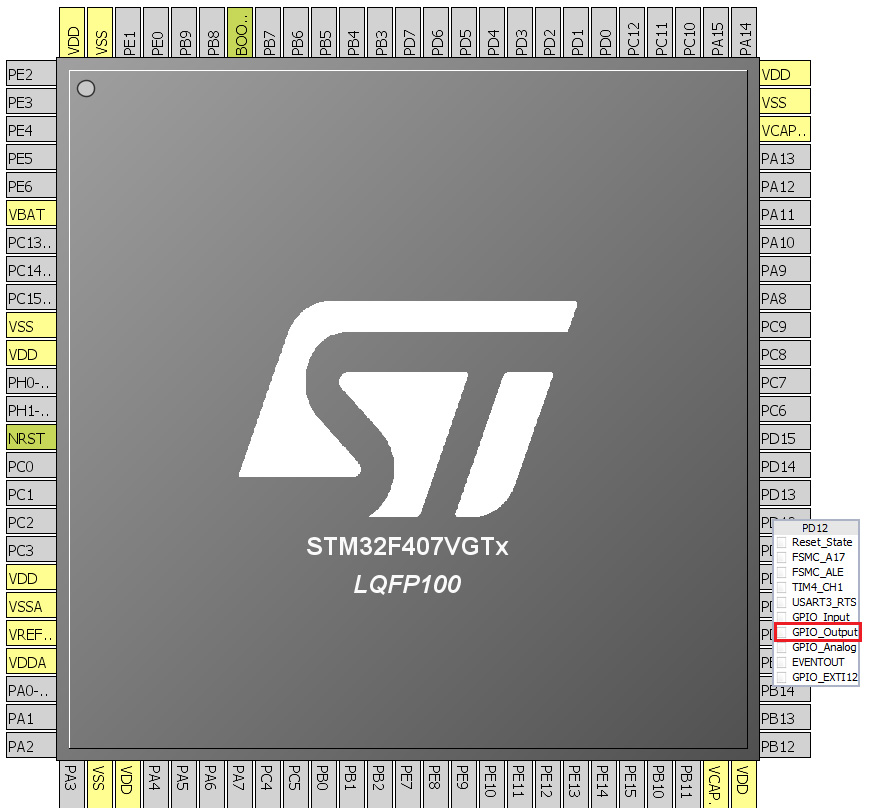Screen dimensions: 879x808
Task: Select GPIO_Output in the PD12 menu
Action: point(824,632)
